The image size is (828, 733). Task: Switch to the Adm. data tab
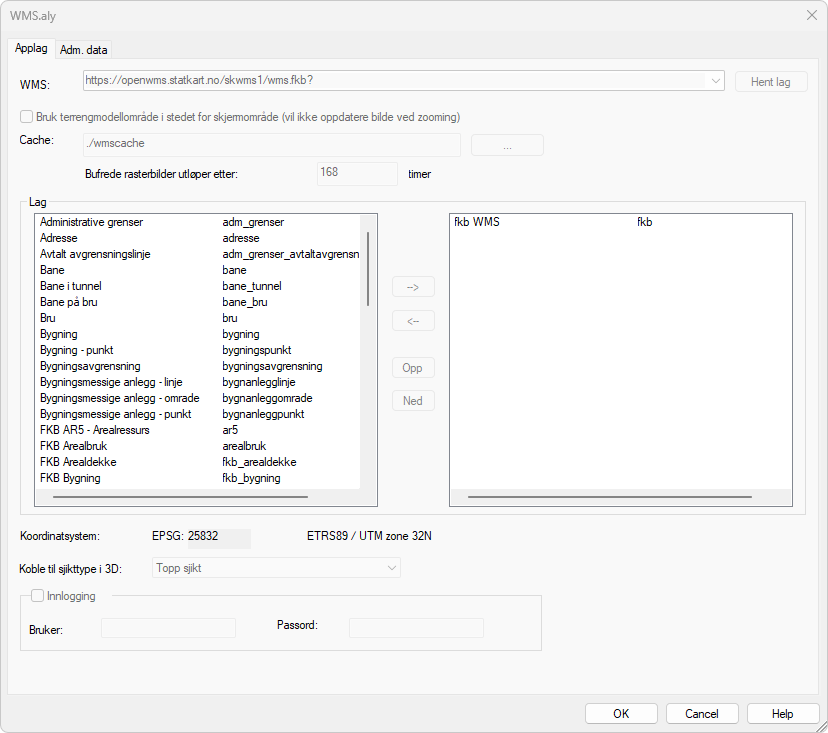pyautogui.click(x=84, y=50)
